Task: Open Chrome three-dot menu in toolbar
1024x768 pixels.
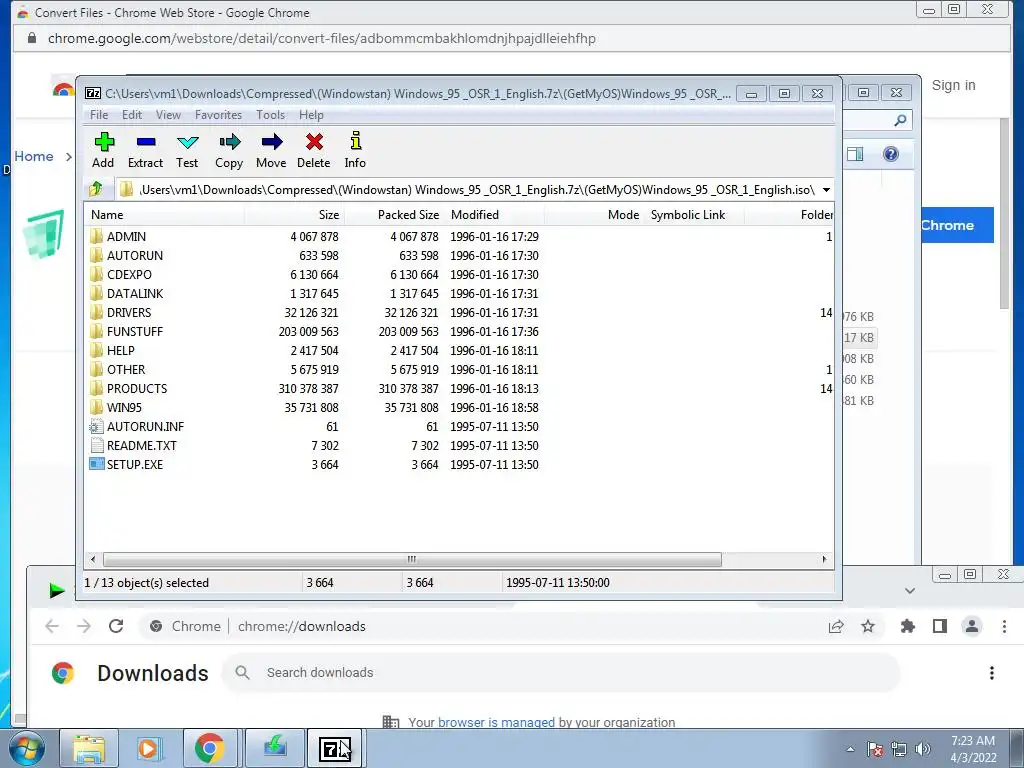Action: (1004, 626)
